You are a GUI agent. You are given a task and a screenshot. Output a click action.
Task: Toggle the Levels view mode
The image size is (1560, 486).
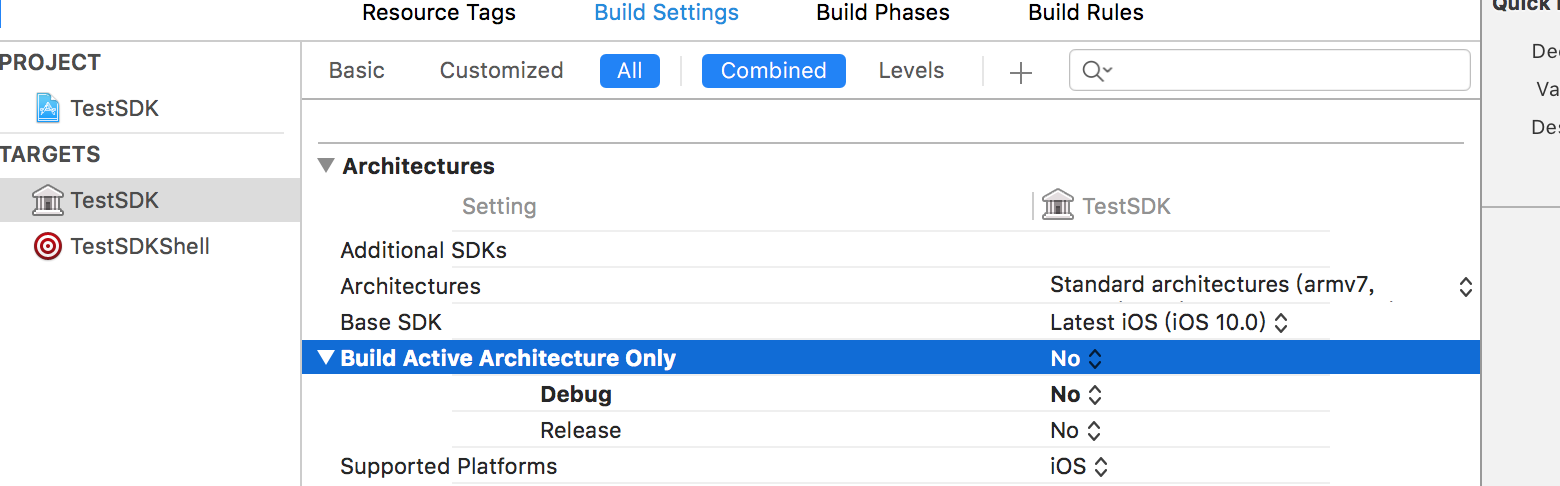(911, 71)
